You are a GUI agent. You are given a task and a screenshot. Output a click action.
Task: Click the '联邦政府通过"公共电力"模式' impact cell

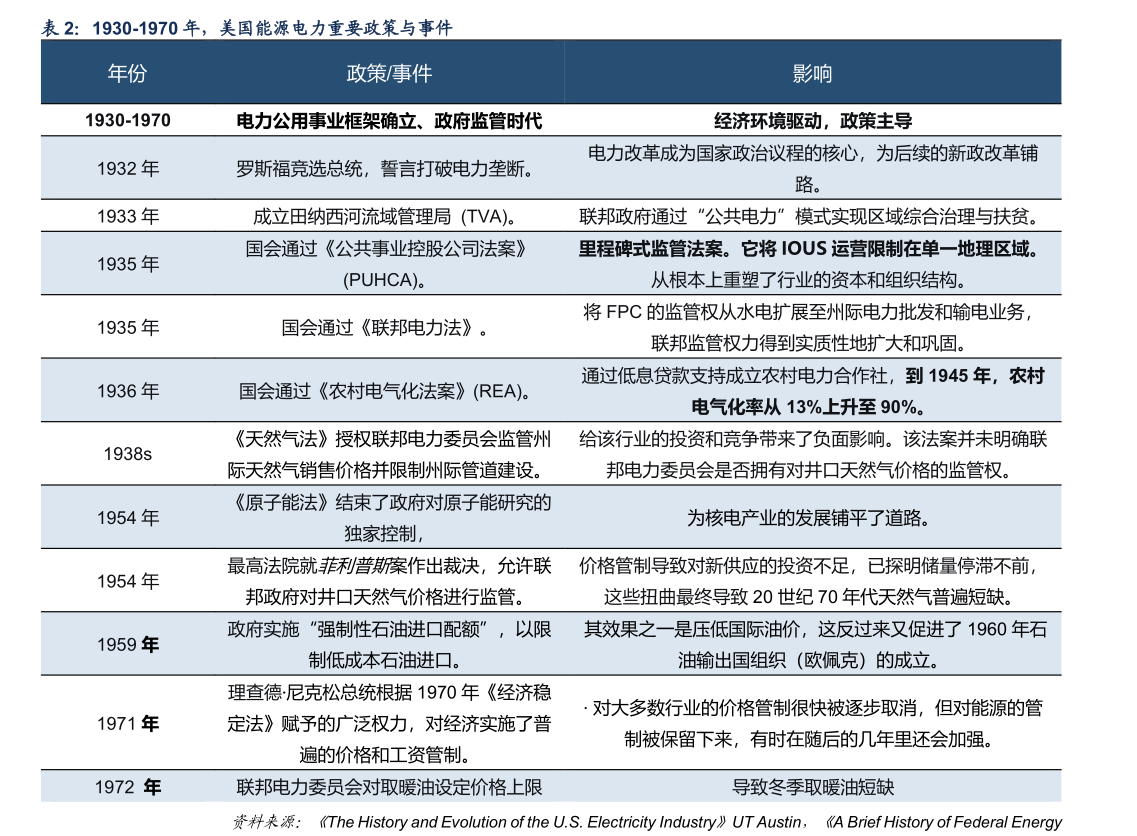(x=812, y=216)
